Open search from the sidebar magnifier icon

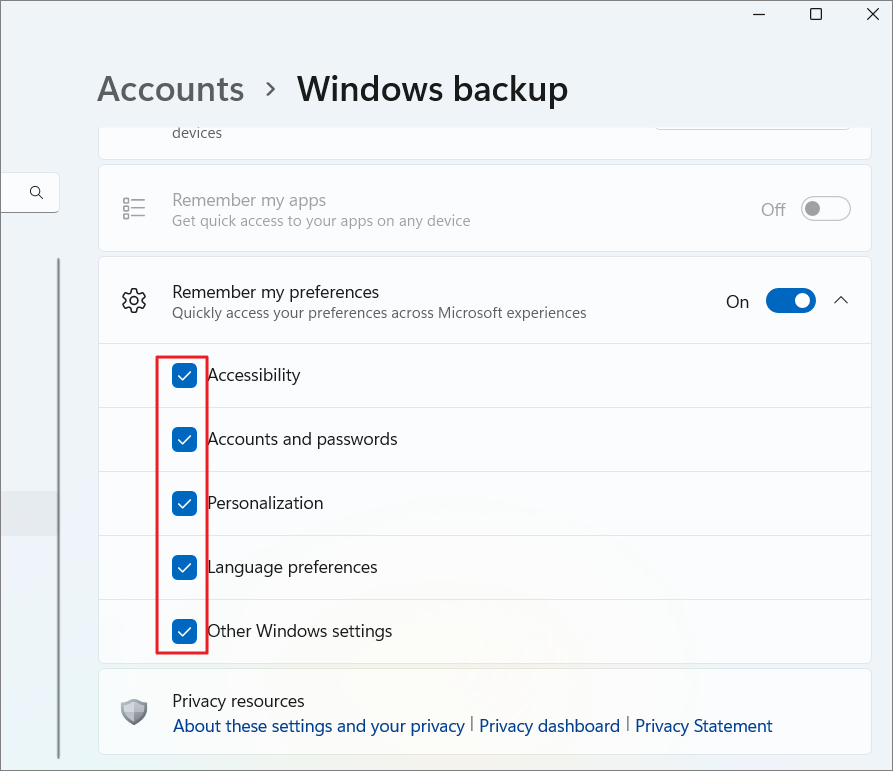(34, 192)
